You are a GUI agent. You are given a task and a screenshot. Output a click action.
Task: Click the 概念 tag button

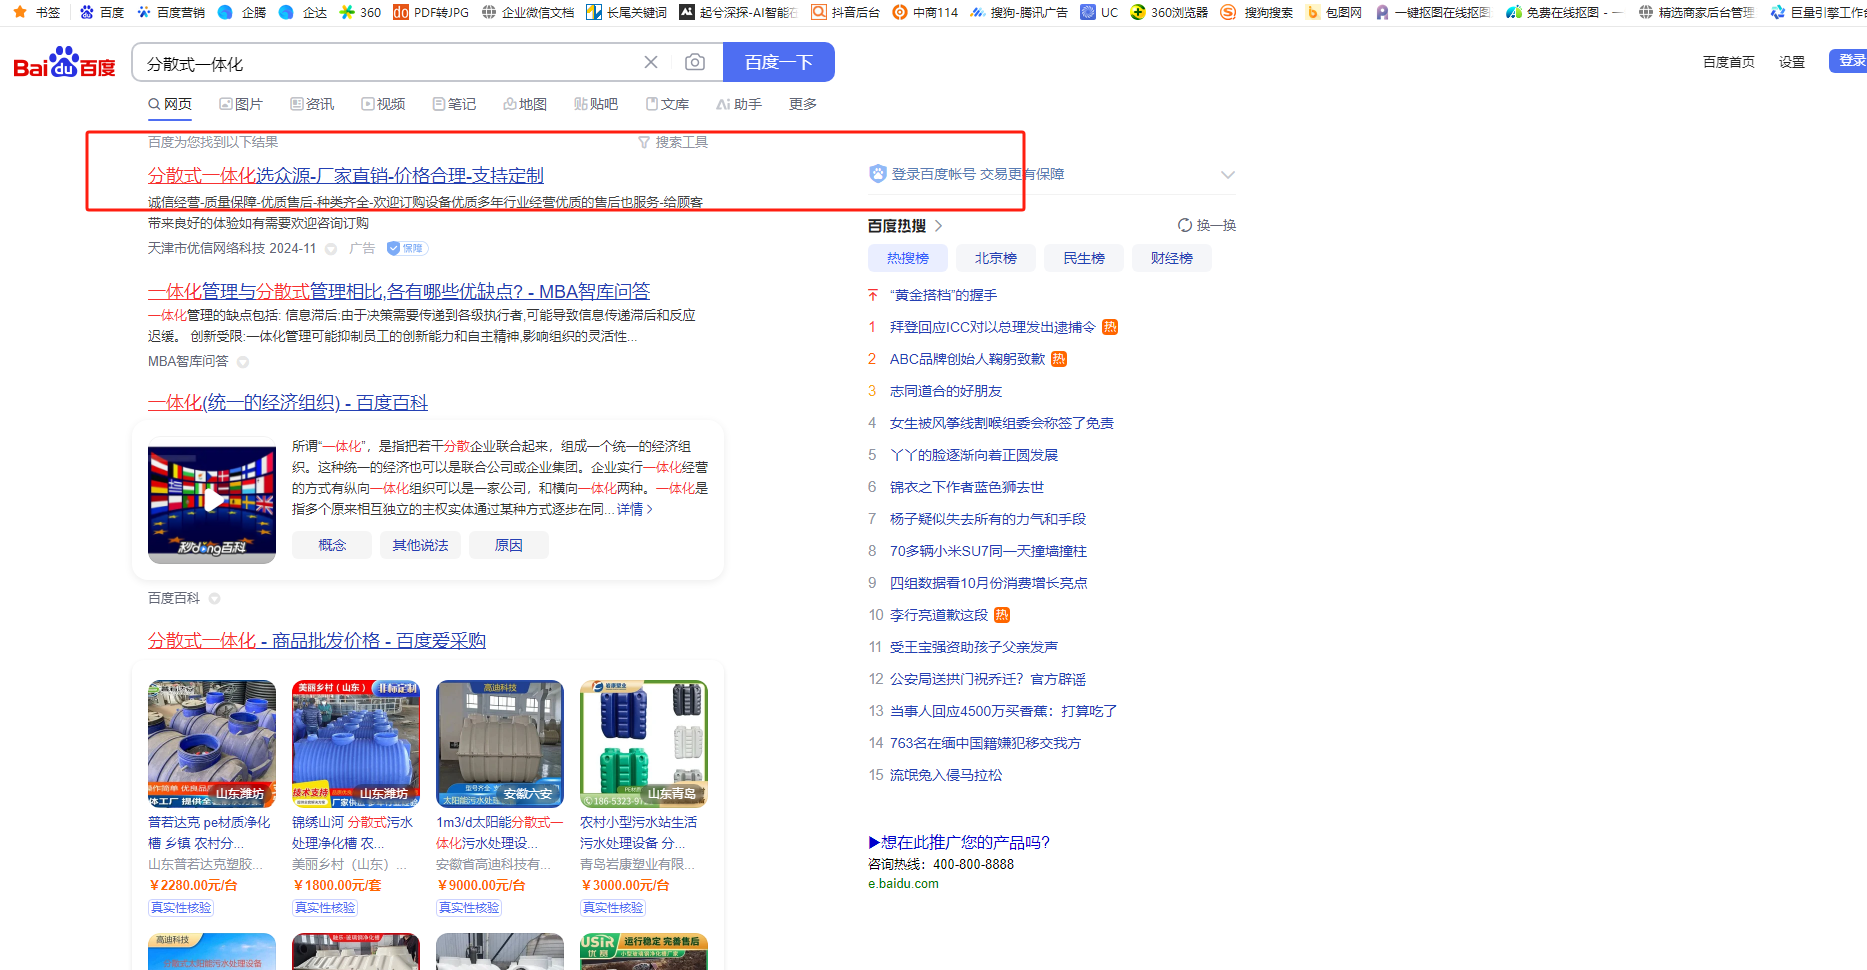click(332, 545)
